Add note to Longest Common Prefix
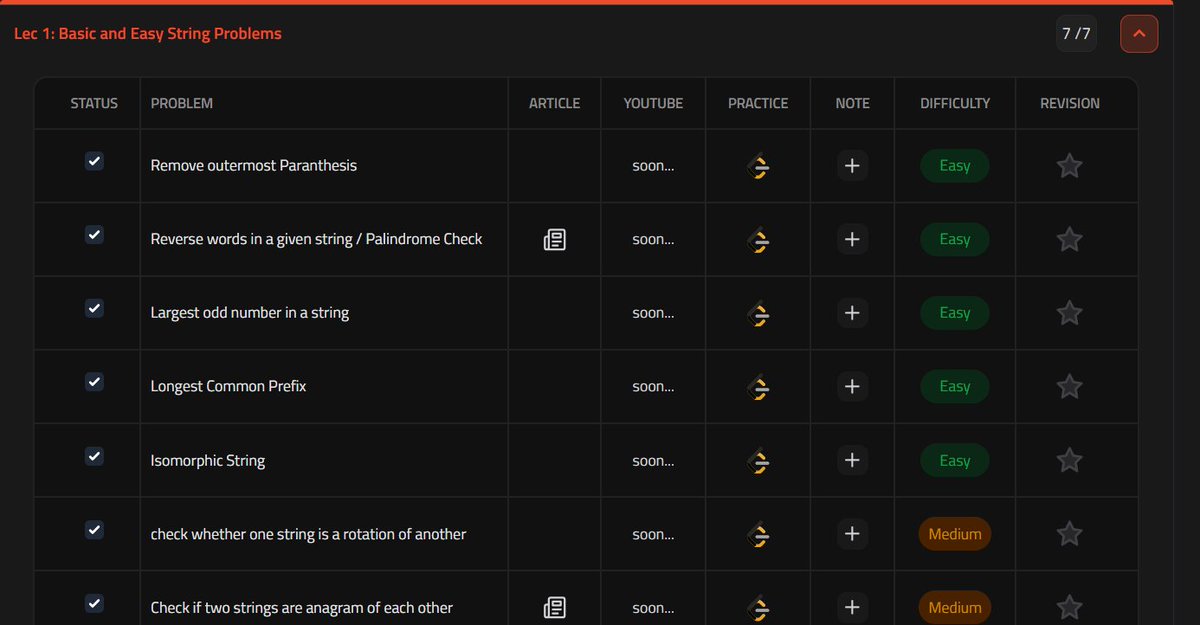 tap(852, 387)
